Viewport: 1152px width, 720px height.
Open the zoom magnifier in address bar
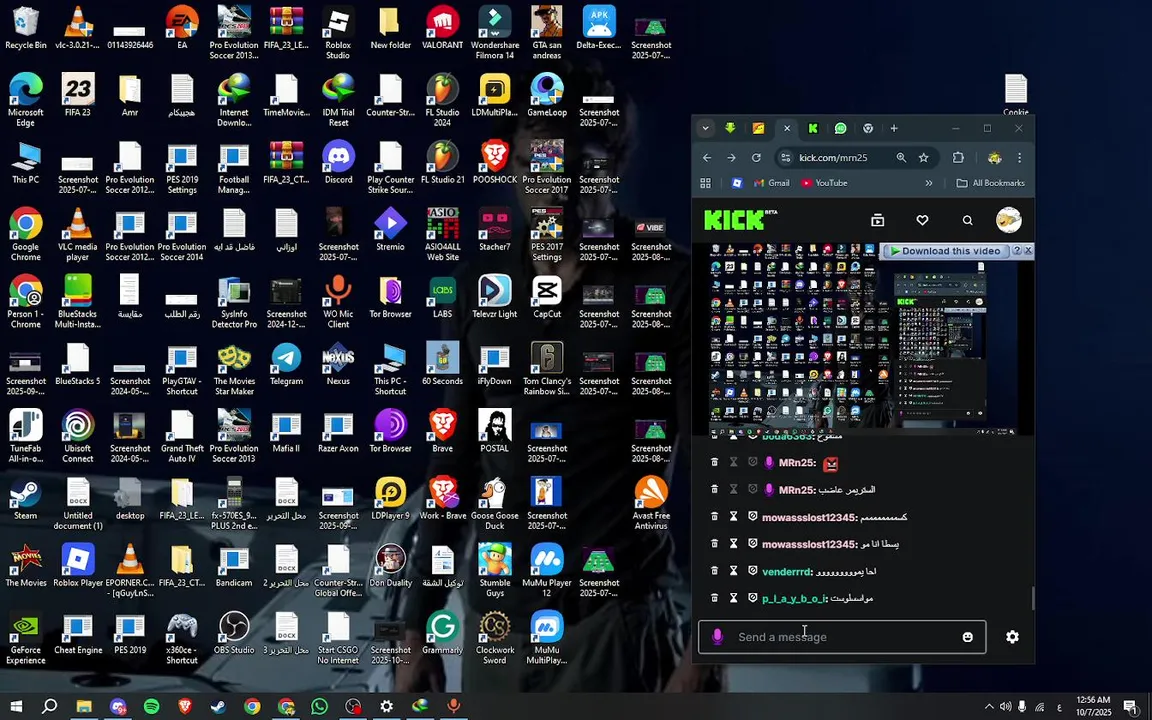pyautogui.click(x=901, y=158)
